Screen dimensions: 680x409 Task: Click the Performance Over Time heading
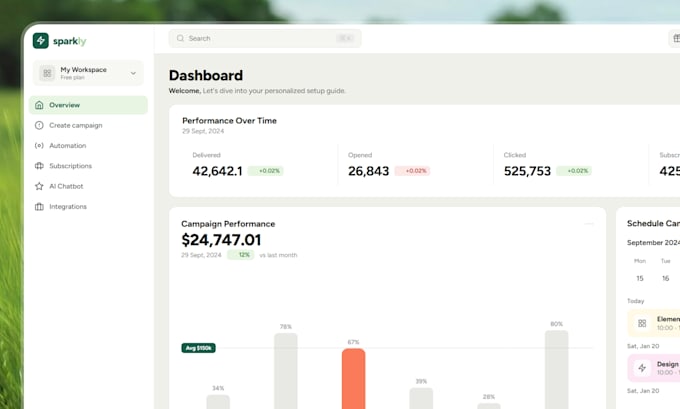pos(229,121)
